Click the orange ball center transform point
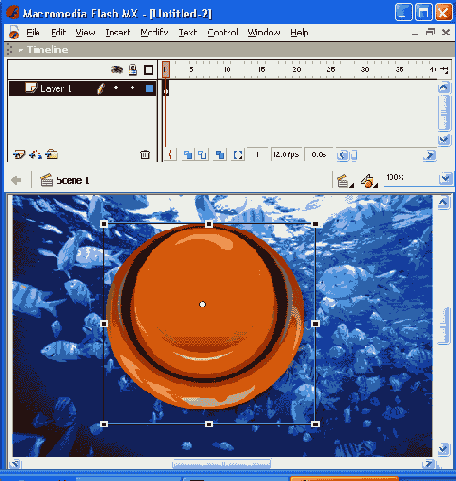This screenshot has width=456, height=481. click(202, 304)
